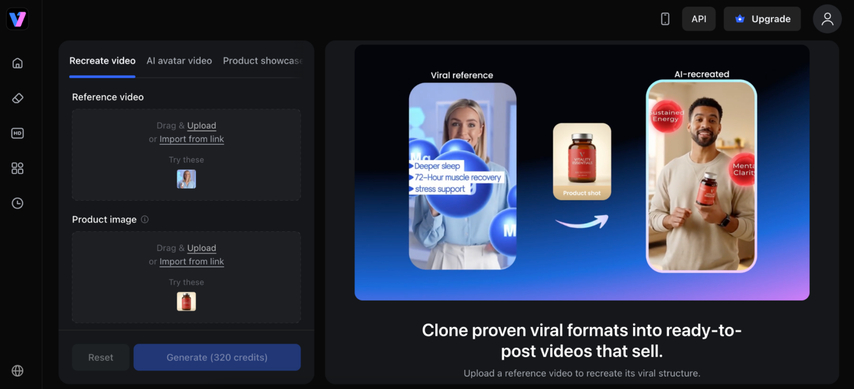Click the mobile phone icon

pos(665,19)
